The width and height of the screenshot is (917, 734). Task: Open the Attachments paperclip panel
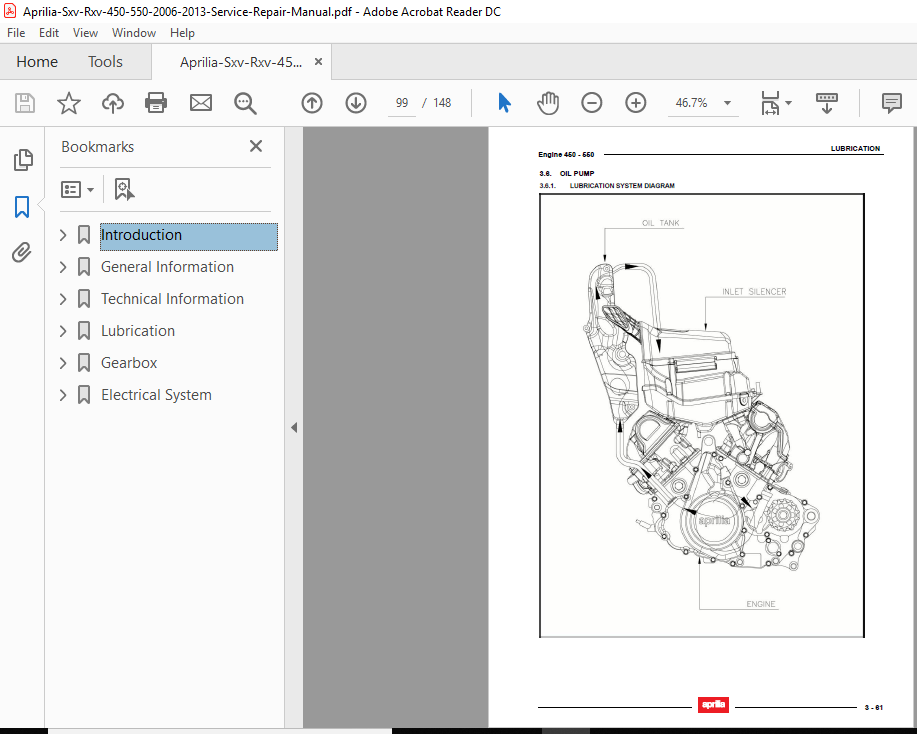(x=22, y=253)
